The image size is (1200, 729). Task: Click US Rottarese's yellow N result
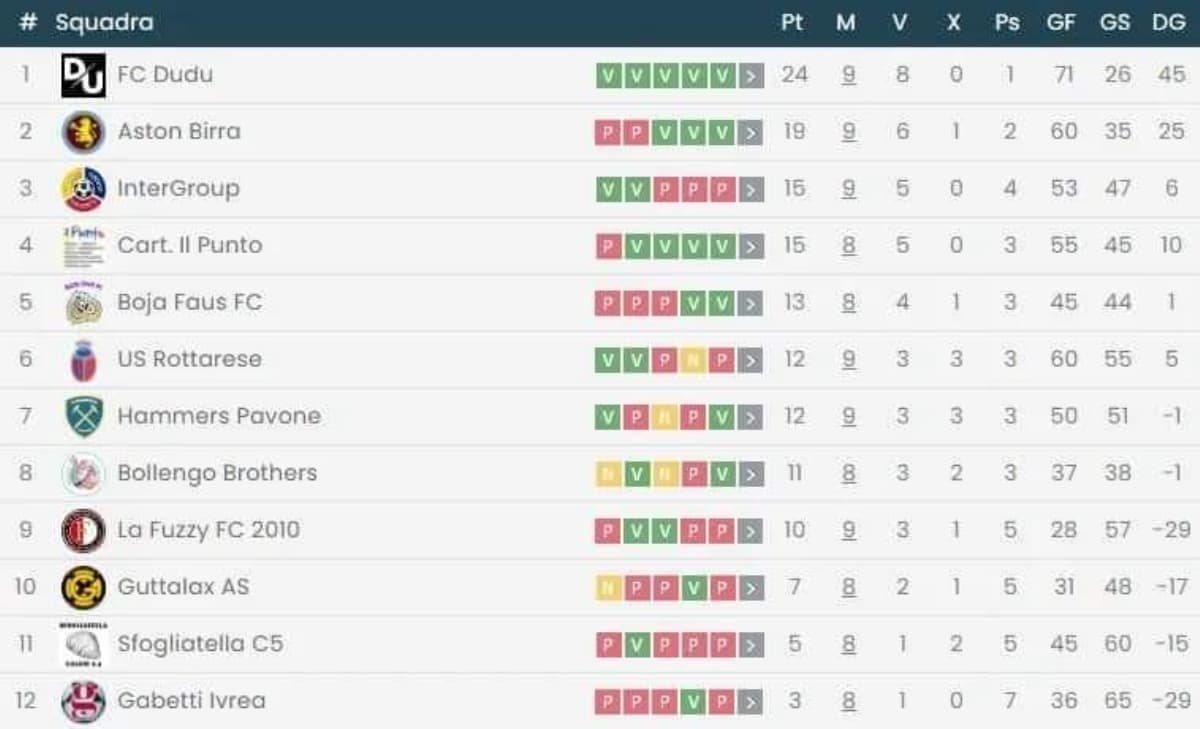693,360
